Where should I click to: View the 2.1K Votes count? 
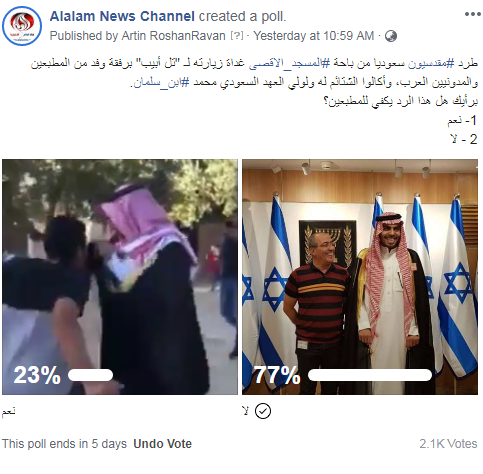click(448, 444)
